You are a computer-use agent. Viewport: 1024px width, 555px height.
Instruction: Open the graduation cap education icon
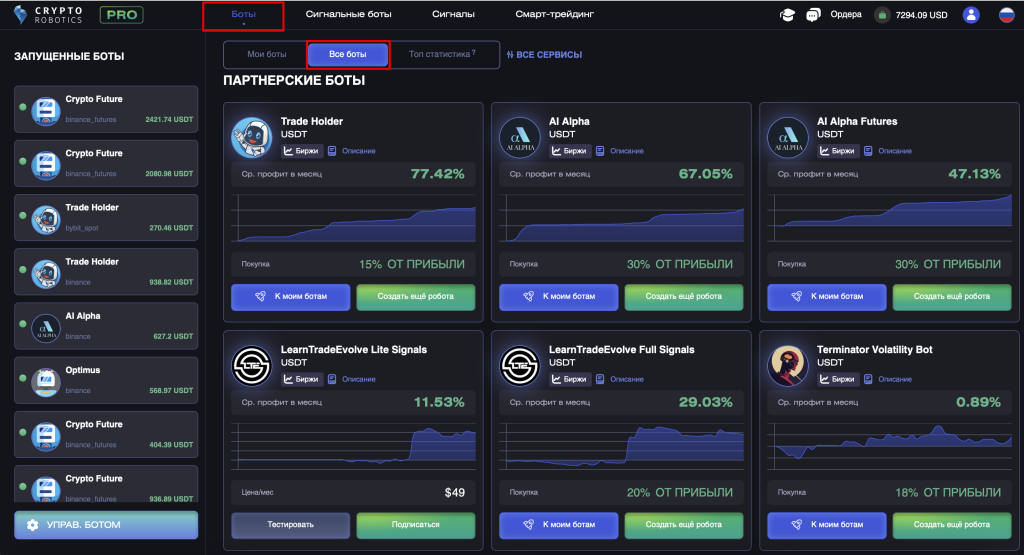(x=787, y=14)
